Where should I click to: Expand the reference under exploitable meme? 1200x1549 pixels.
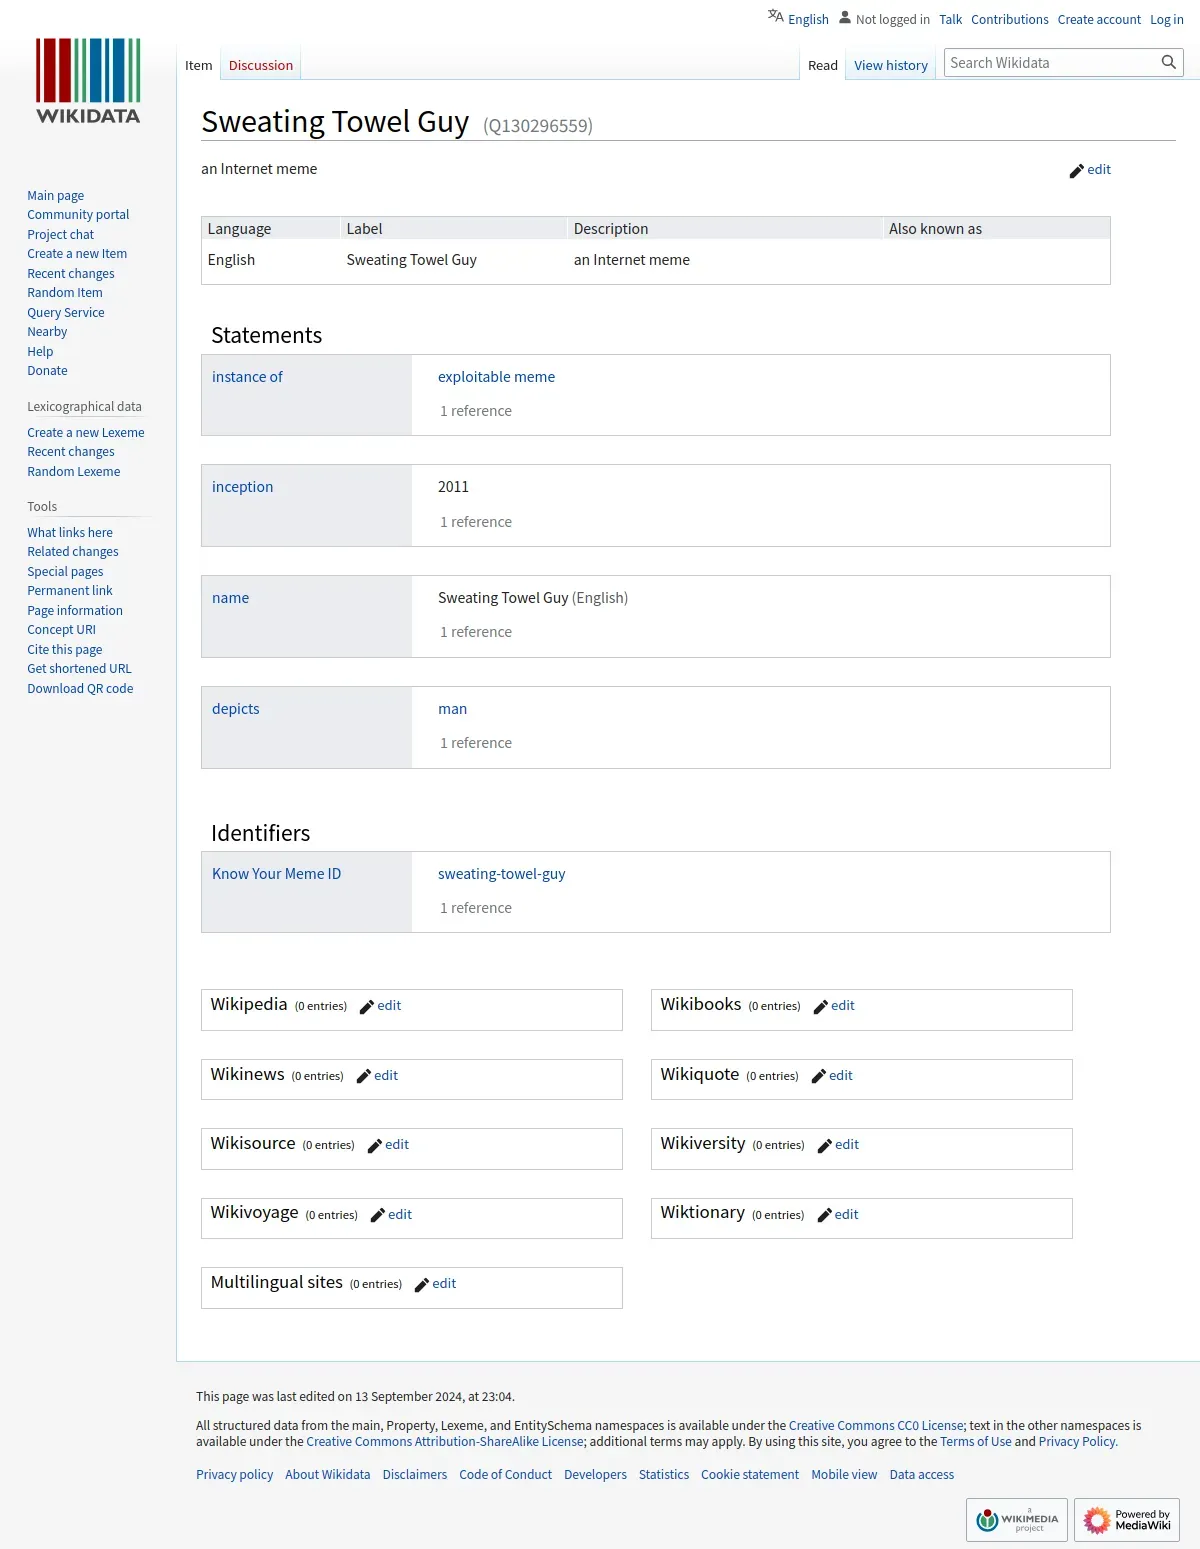coord(476,411)
